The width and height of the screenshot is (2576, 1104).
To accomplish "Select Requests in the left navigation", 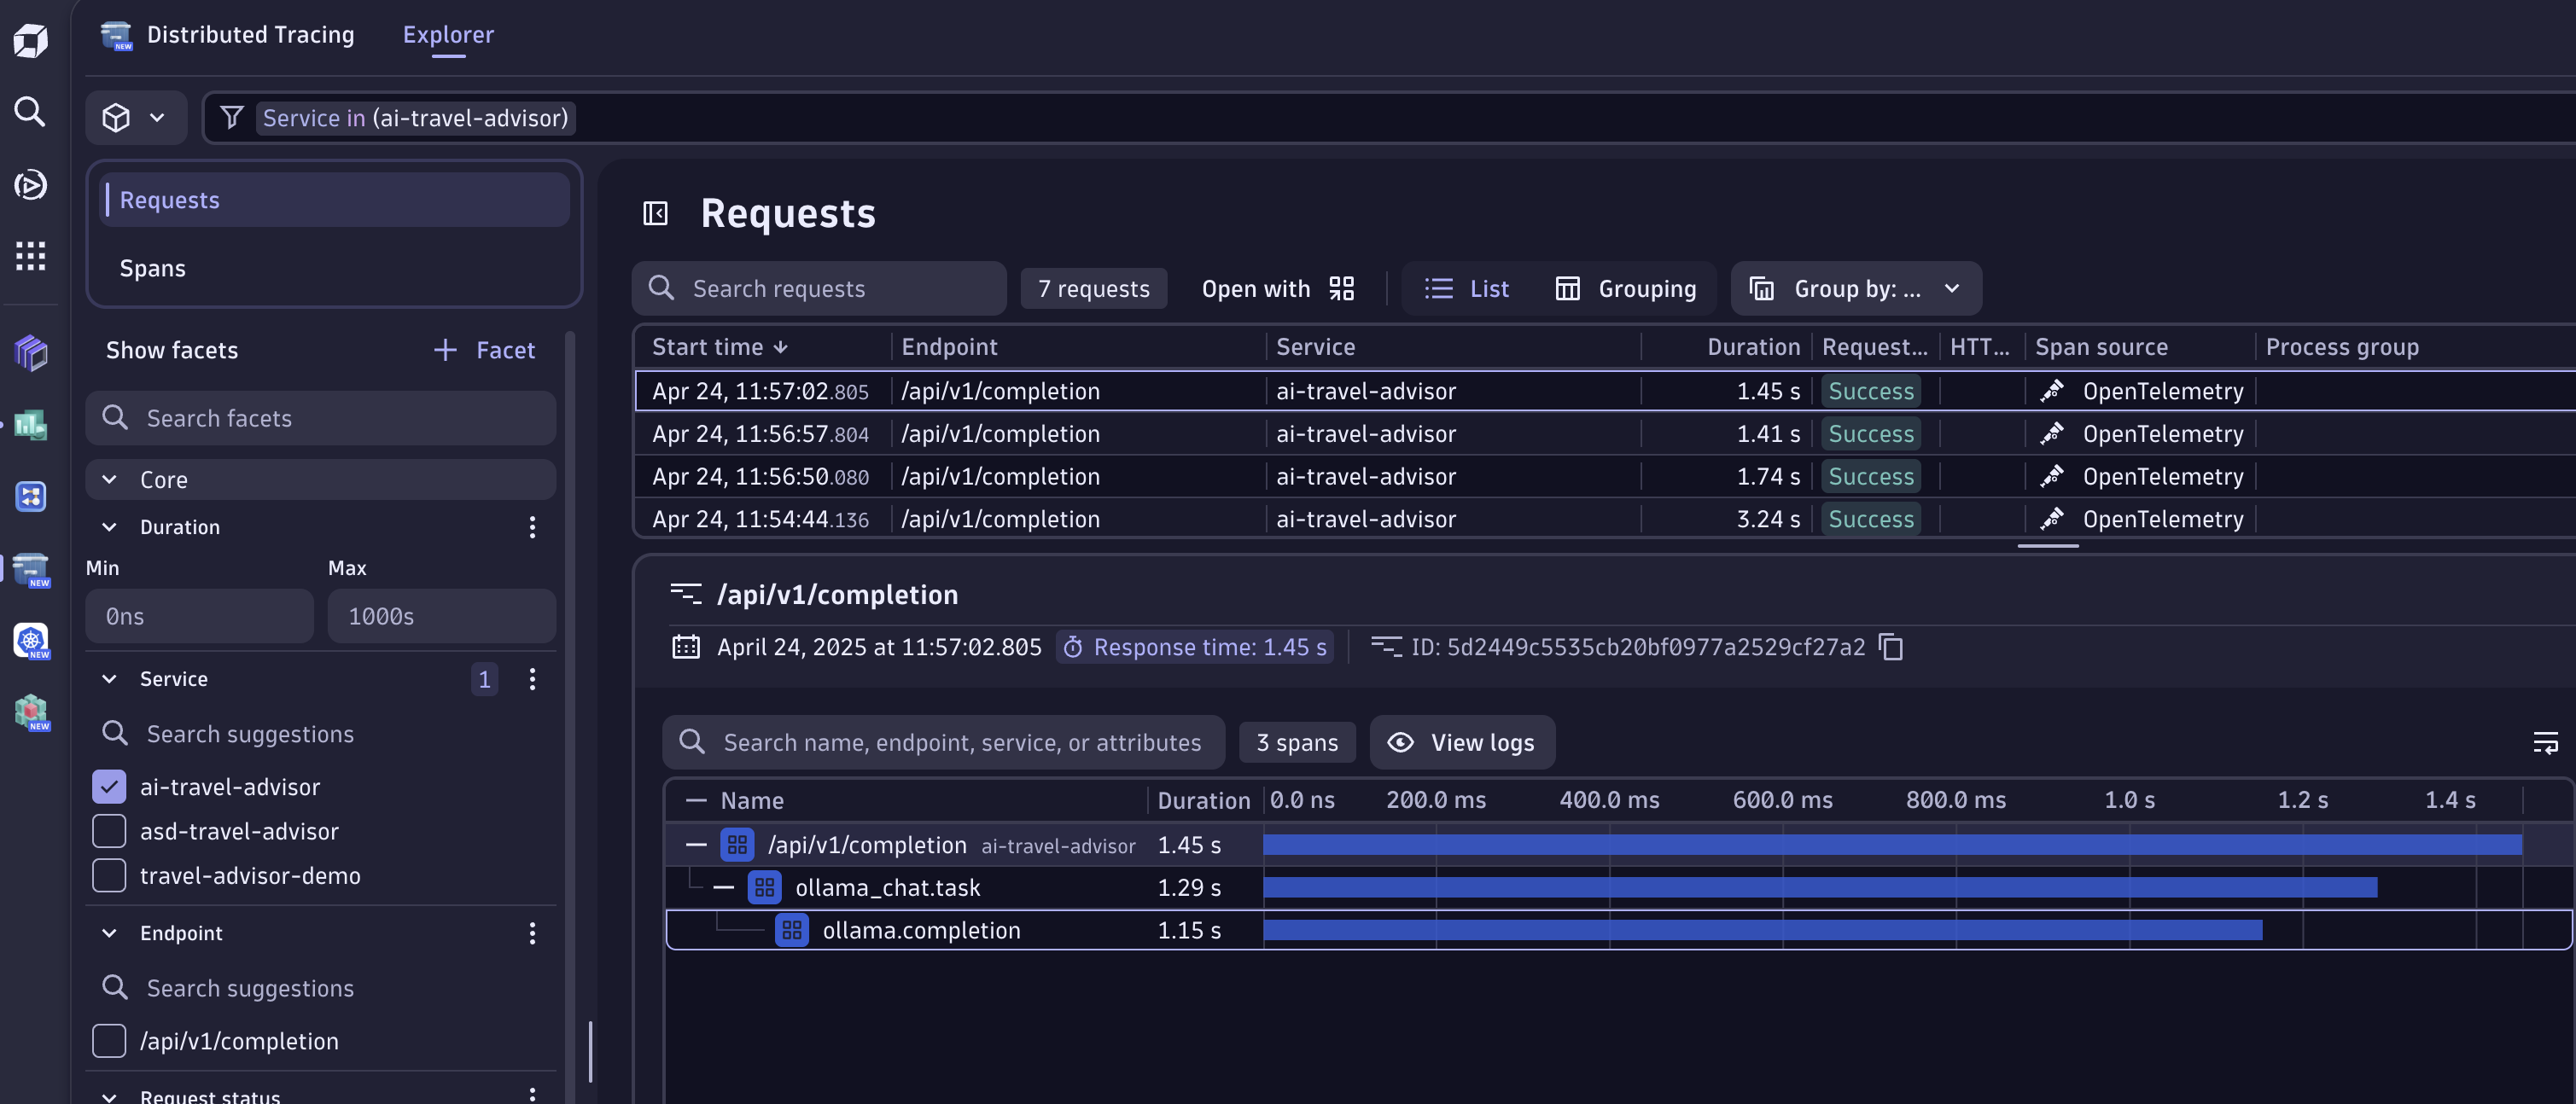I will (335, 200).
